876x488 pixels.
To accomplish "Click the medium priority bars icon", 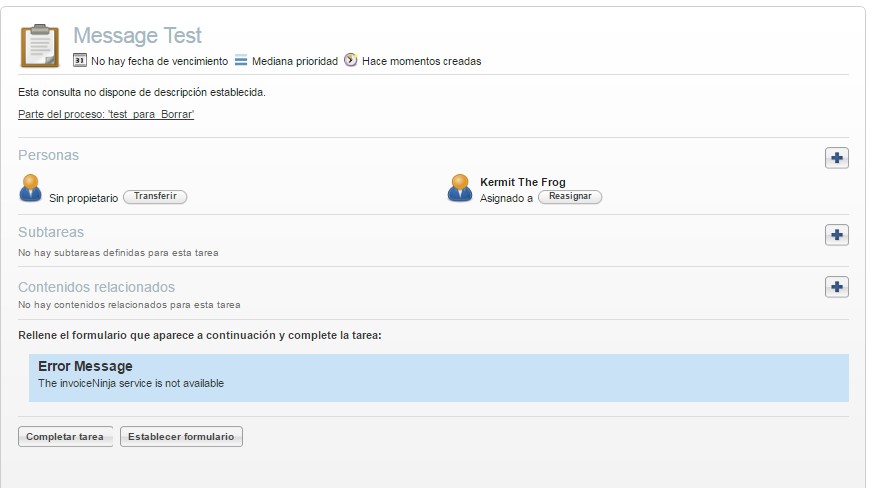I will coord(241,61).
